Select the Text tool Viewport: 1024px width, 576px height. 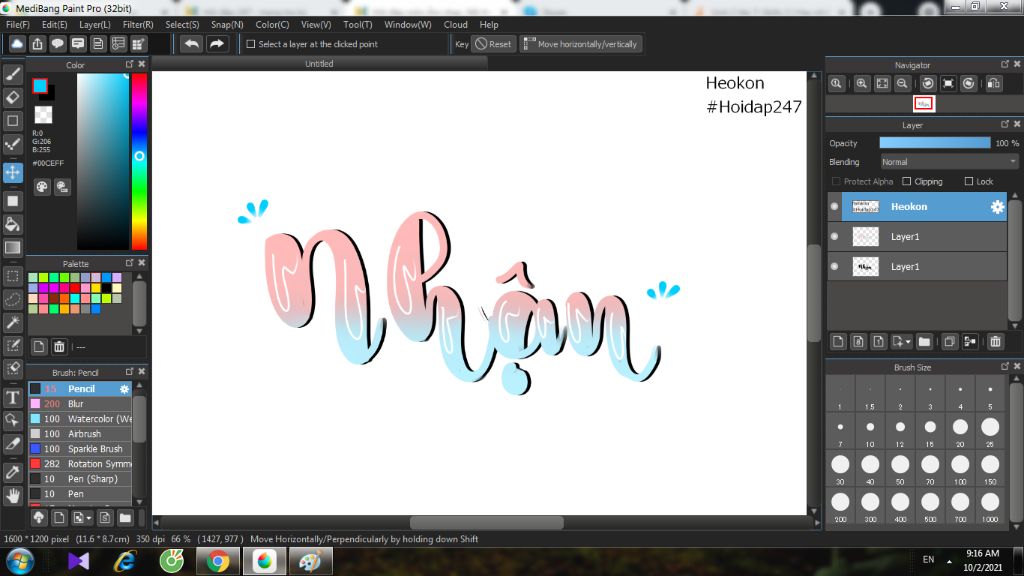tap(12, 397)
